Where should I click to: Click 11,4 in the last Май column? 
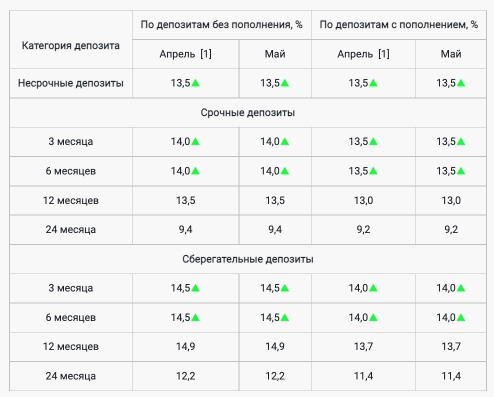click(451, 376)
